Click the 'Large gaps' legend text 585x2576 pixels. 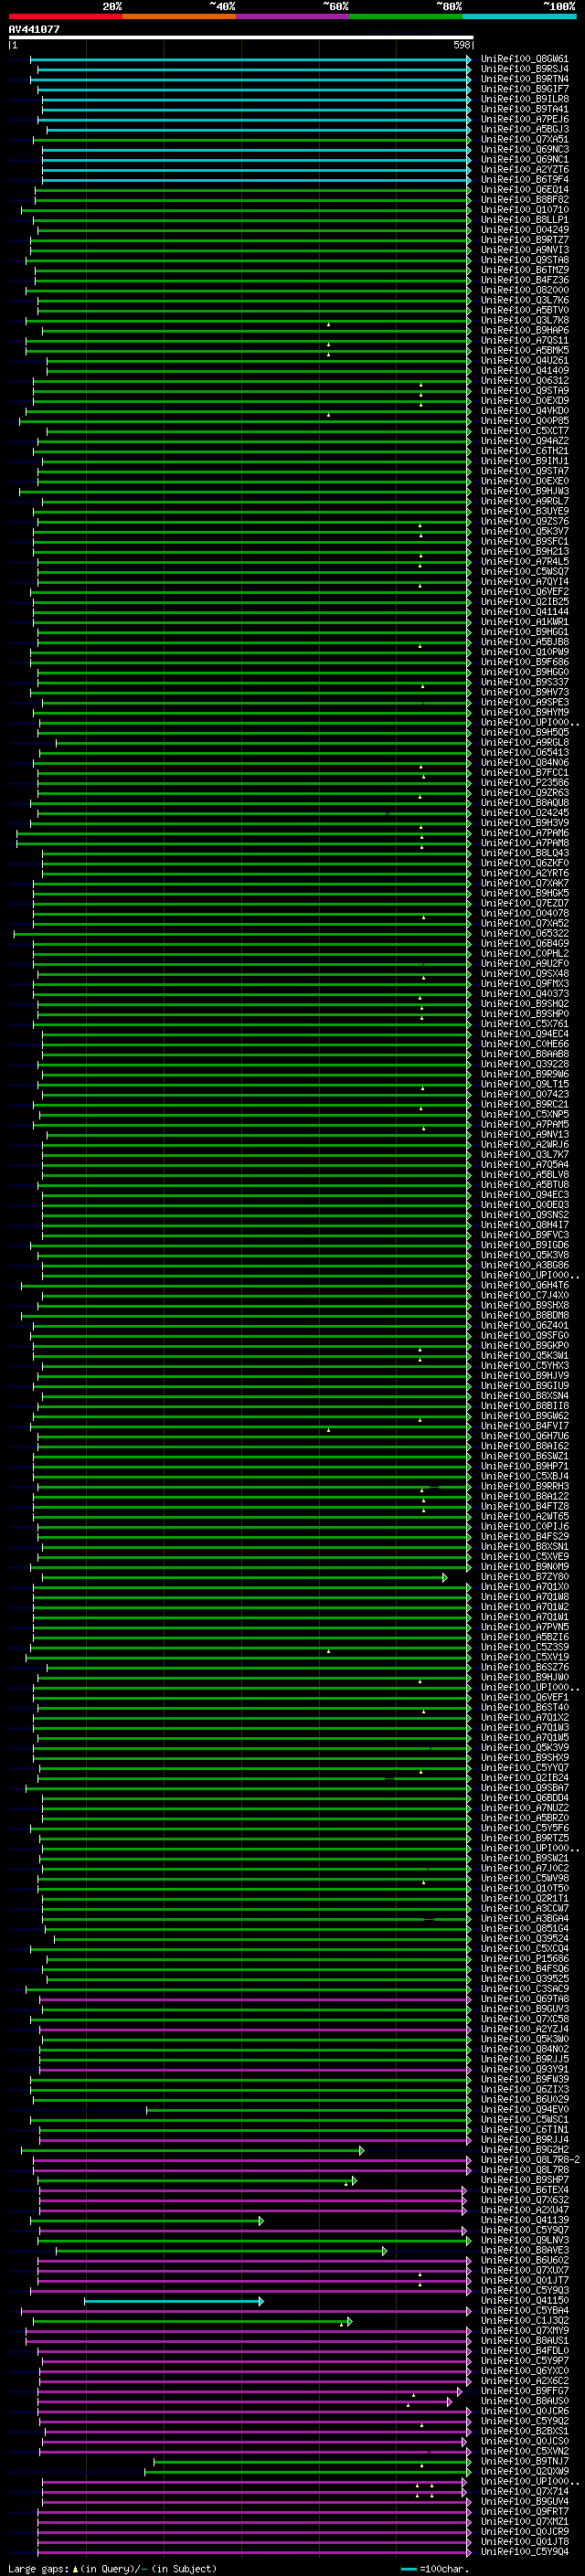pos(112,2568)
